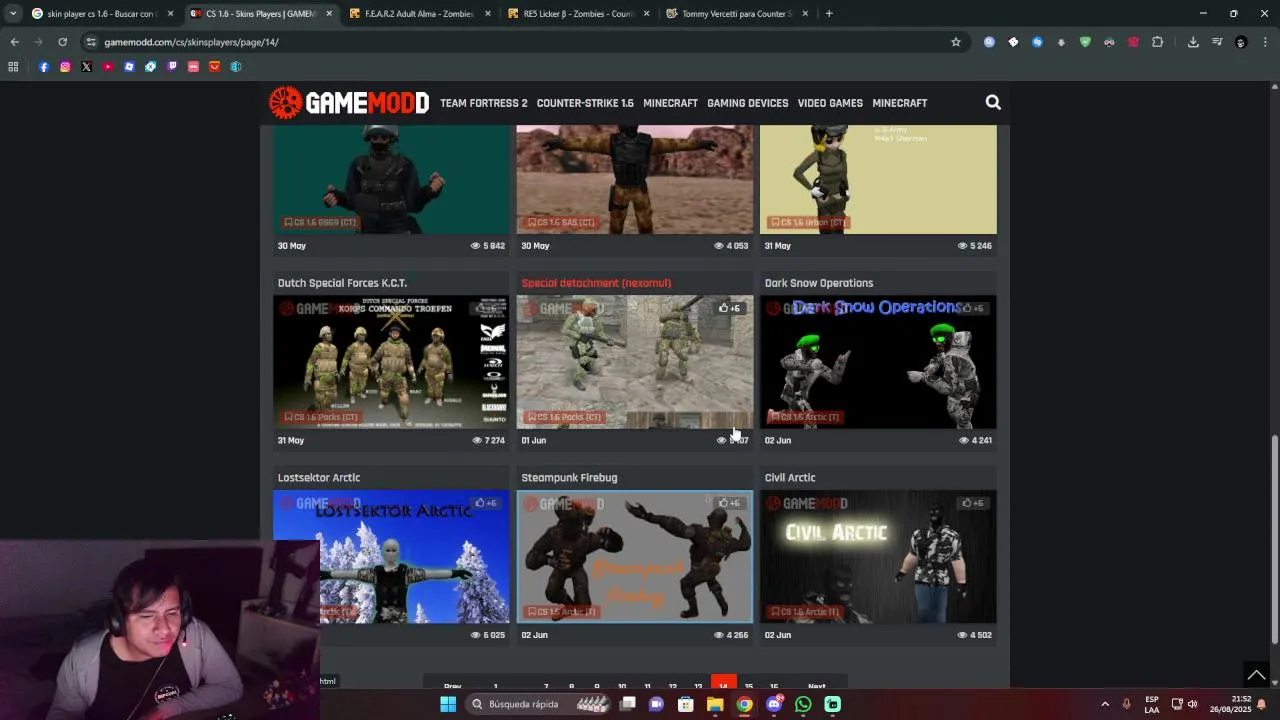The width and height of the screenshot is (1280, 720).
Task: Open the site search magnifier icon
Action: (x=993, y=102)
